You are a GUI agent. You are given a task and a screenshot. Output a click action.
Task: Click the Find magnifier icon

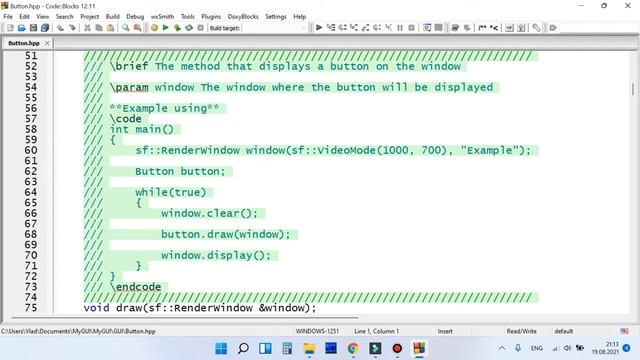126,28
